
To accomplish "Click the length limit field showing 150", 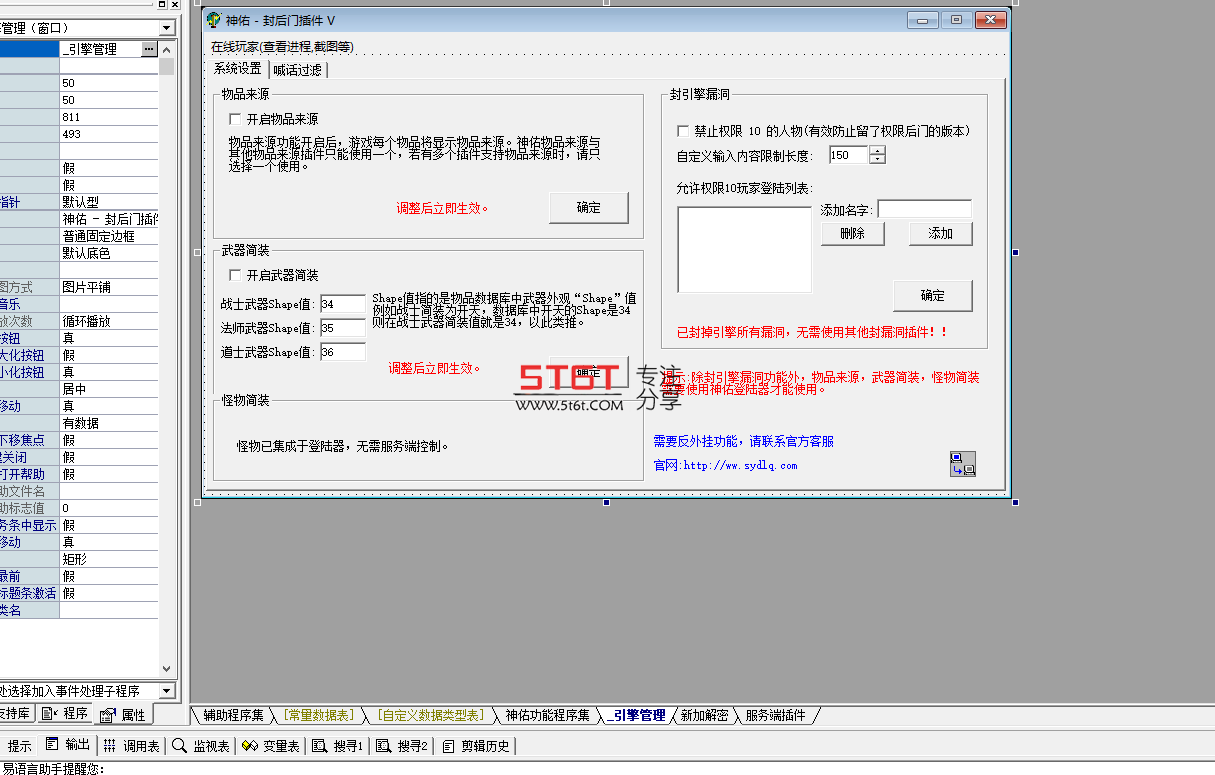I will (849, 155).
